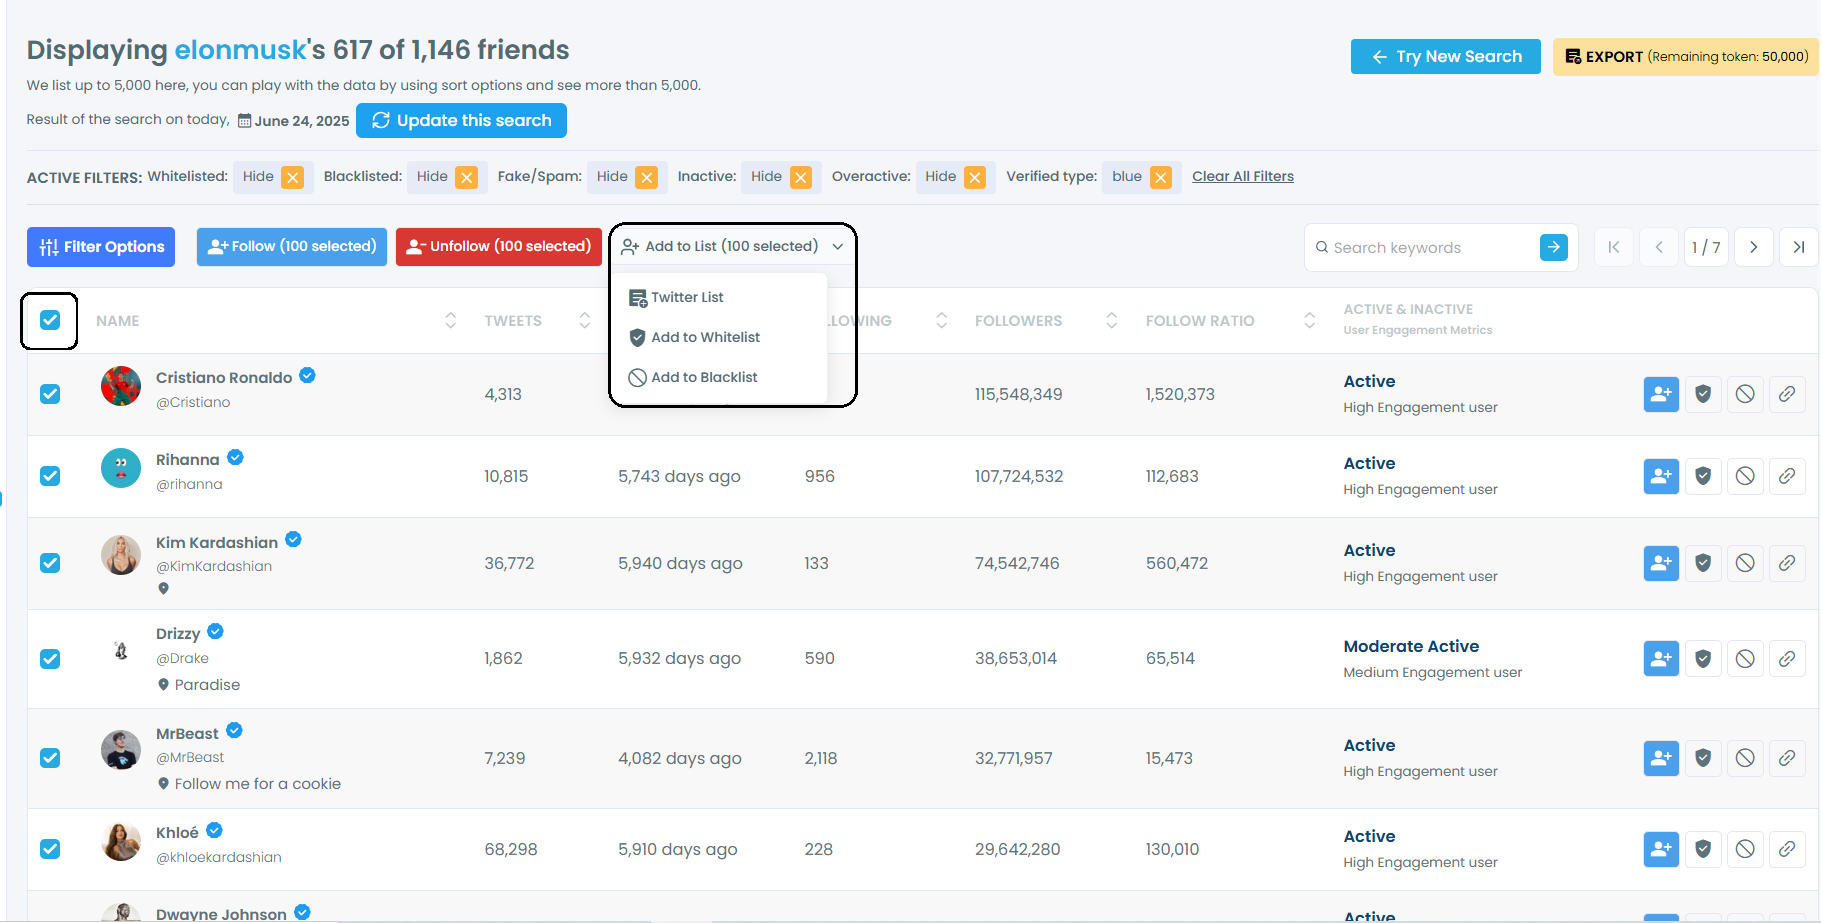Uncheck Rihanna row checkbox

[50, 476]
